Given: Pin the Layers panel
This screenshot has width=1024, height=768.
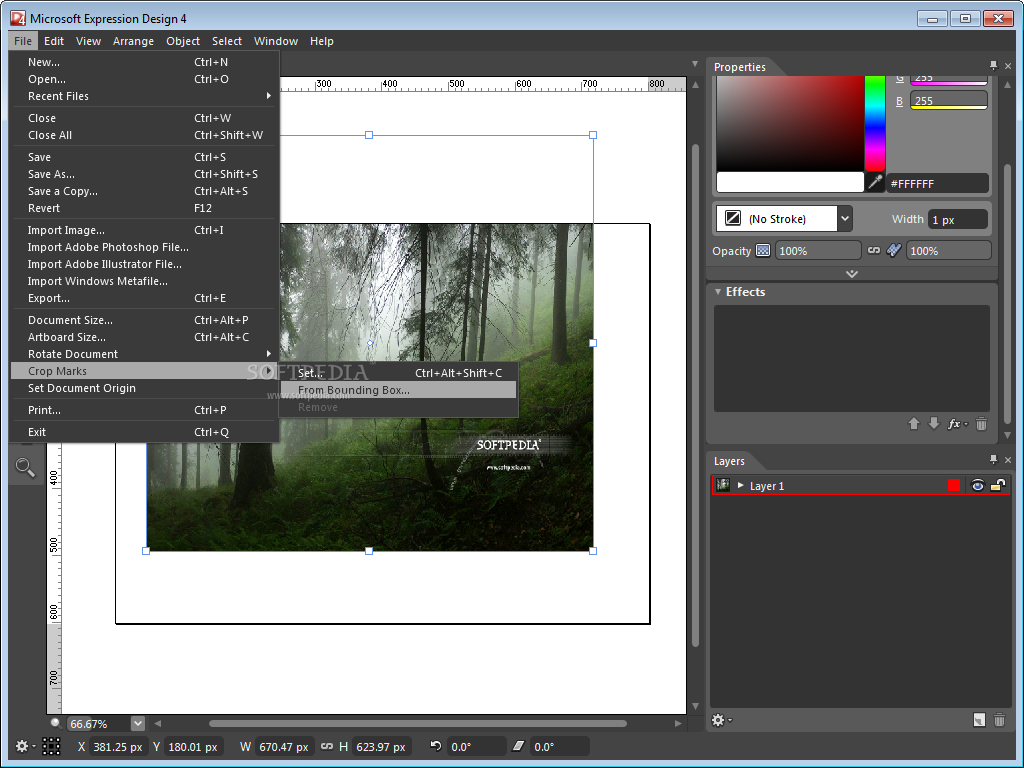Looking at the screenshot, I should coord(993,460).
